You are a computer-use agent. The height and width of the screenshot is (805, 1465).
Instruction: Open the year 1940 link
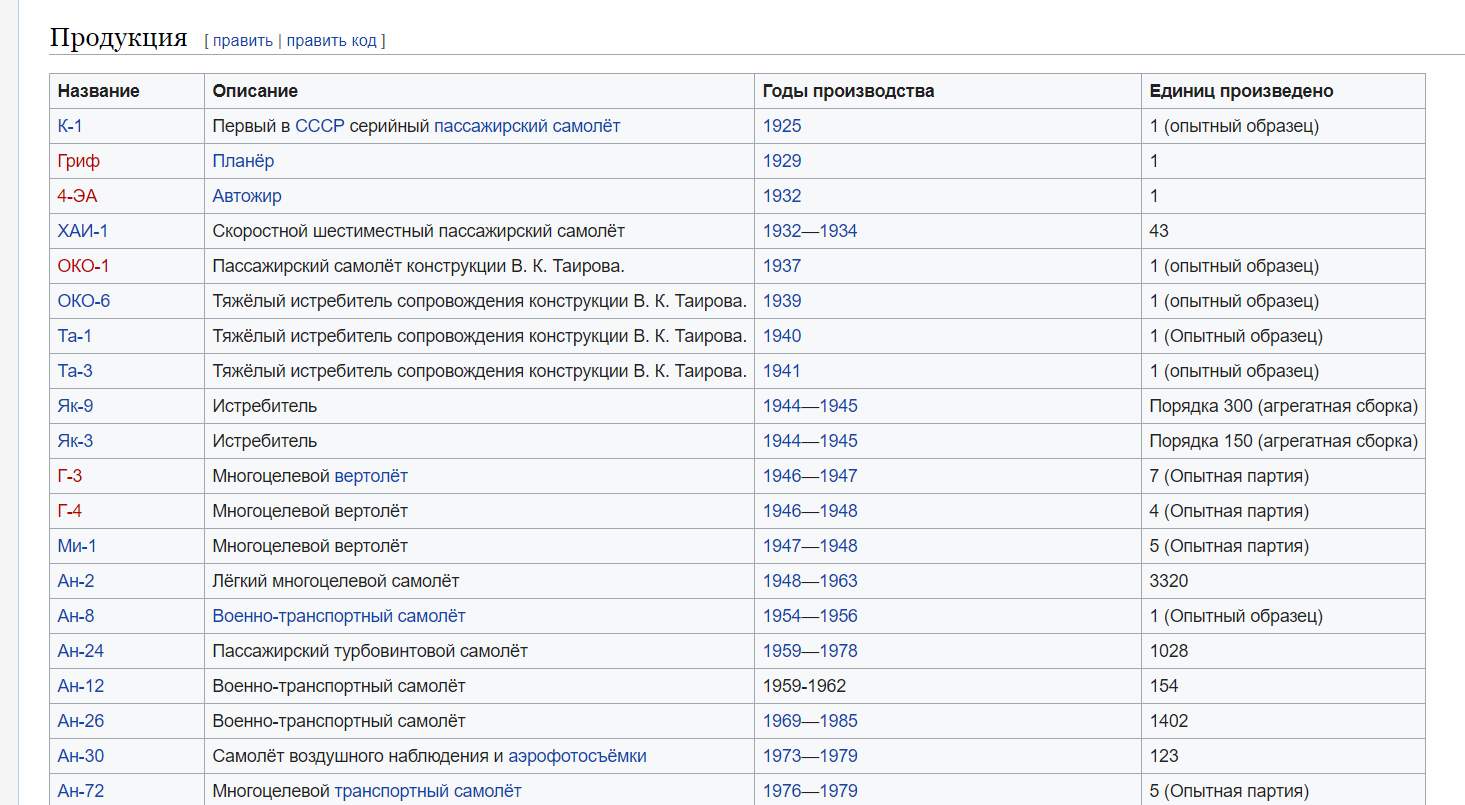coord(782,336)
